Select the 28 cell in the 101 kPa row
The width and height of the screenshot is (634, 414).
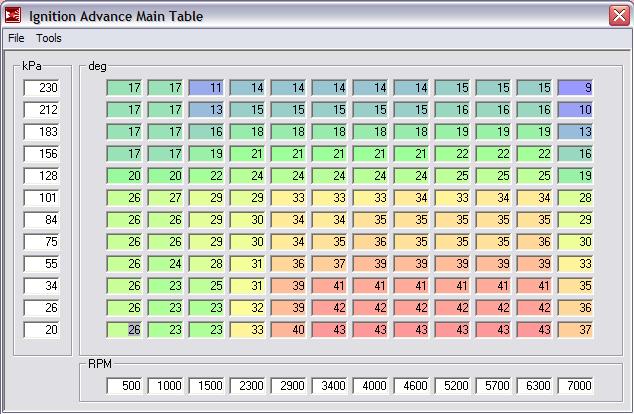[575, 198]
